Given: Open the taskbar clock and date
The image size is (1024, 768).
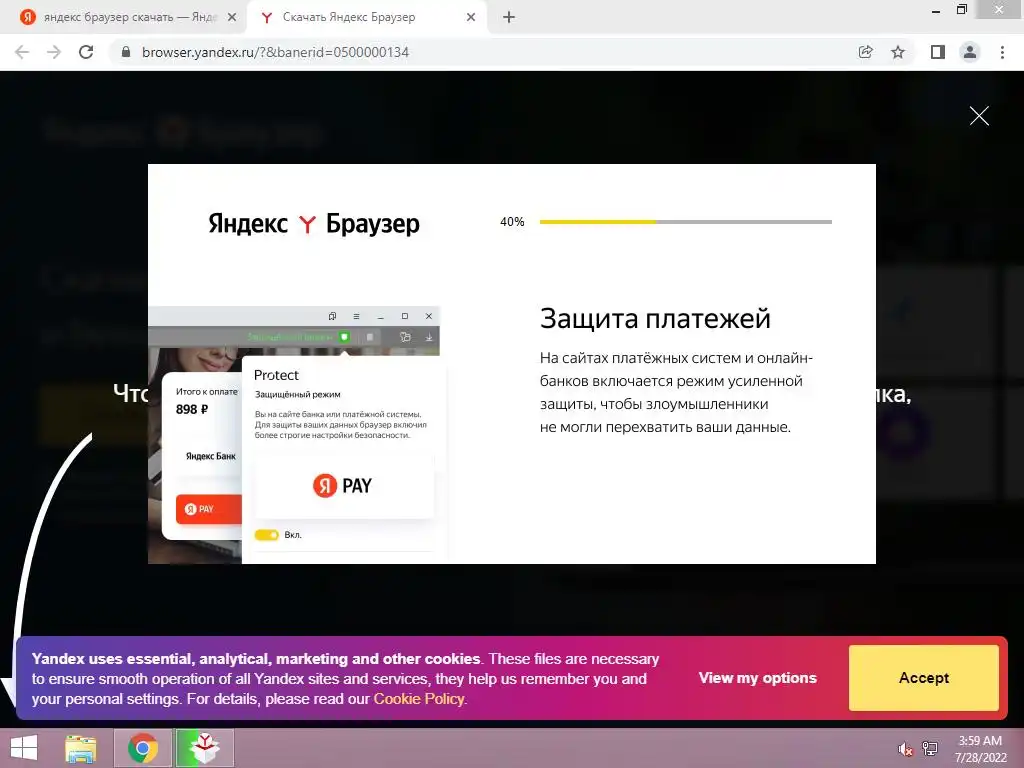Looking at the screenshot, I should tap(980, 749).
